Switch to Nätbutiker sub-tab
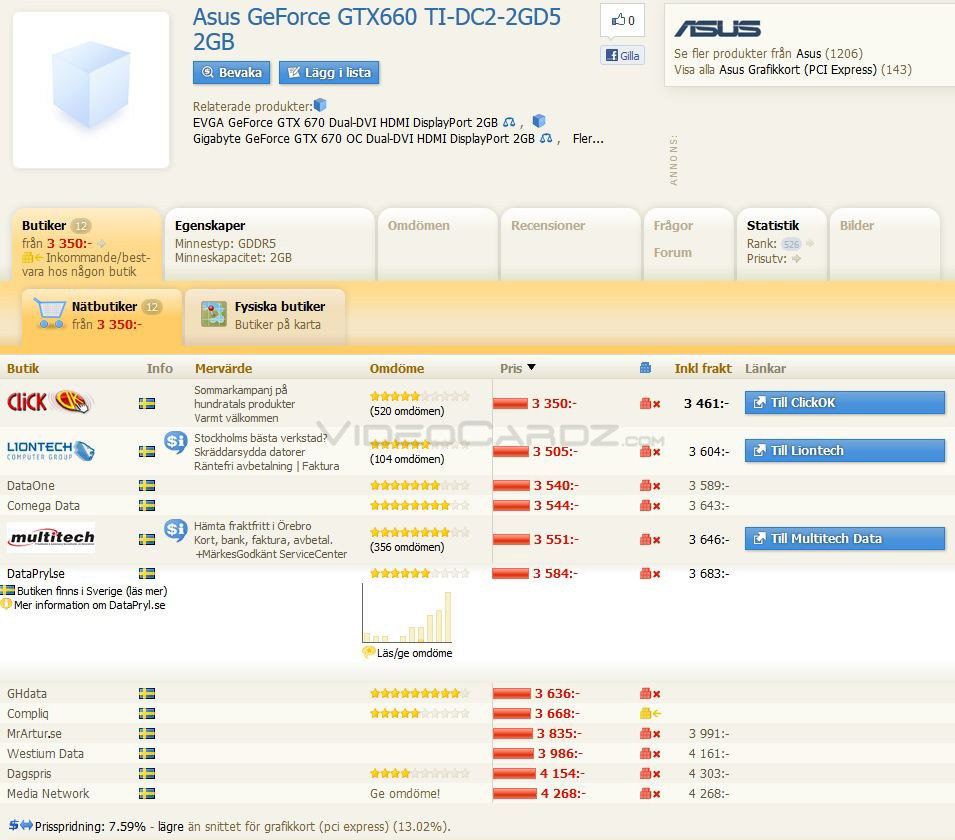Viewport: 955px width, 840px height. [102, 317]
